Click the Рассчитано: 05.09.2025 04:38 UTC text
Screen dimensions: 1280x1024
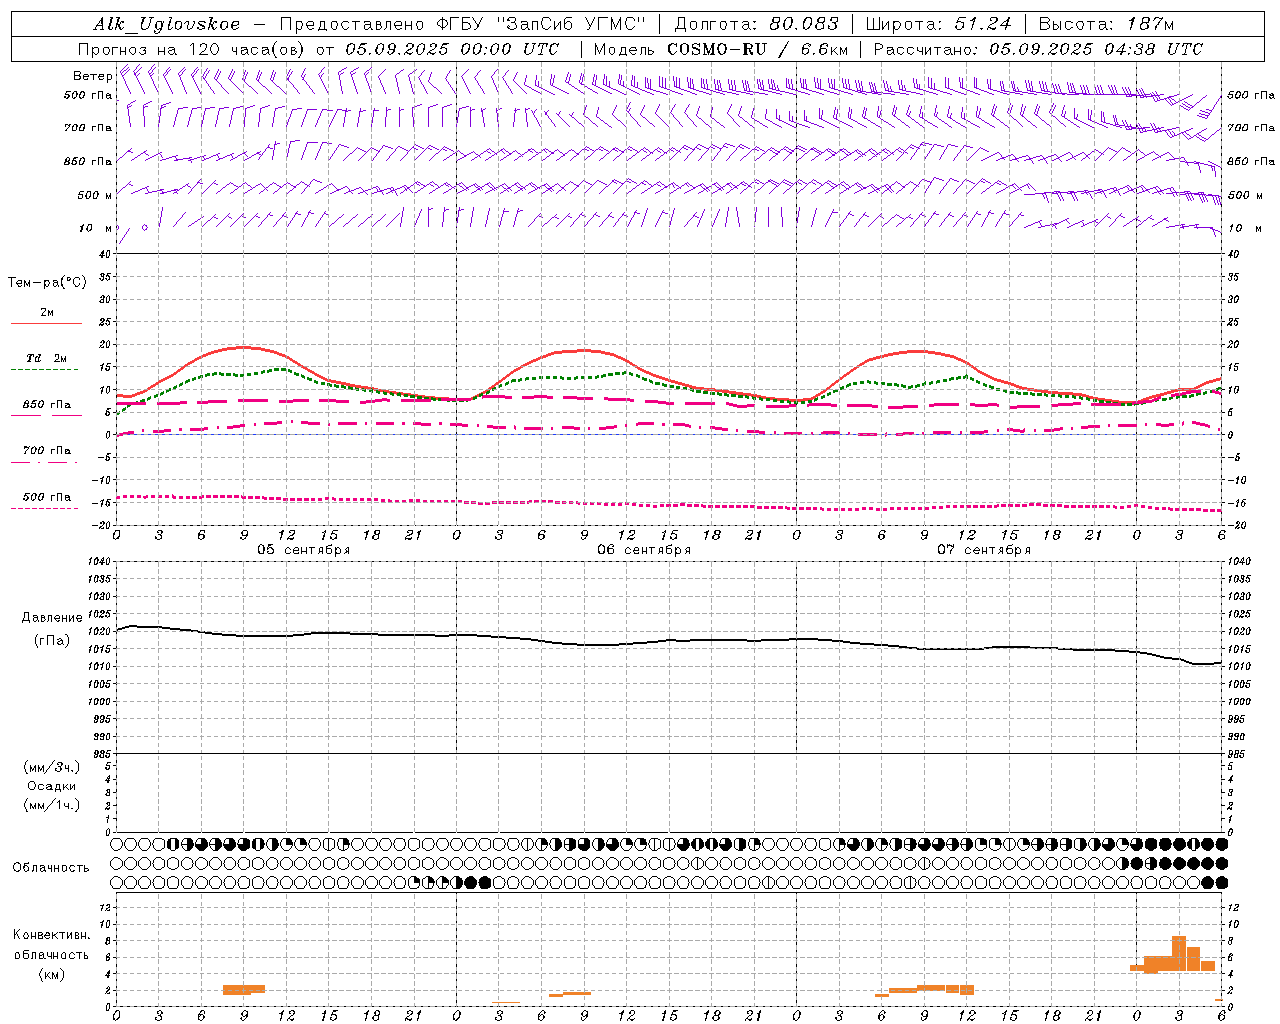(x=1038, y=49)
